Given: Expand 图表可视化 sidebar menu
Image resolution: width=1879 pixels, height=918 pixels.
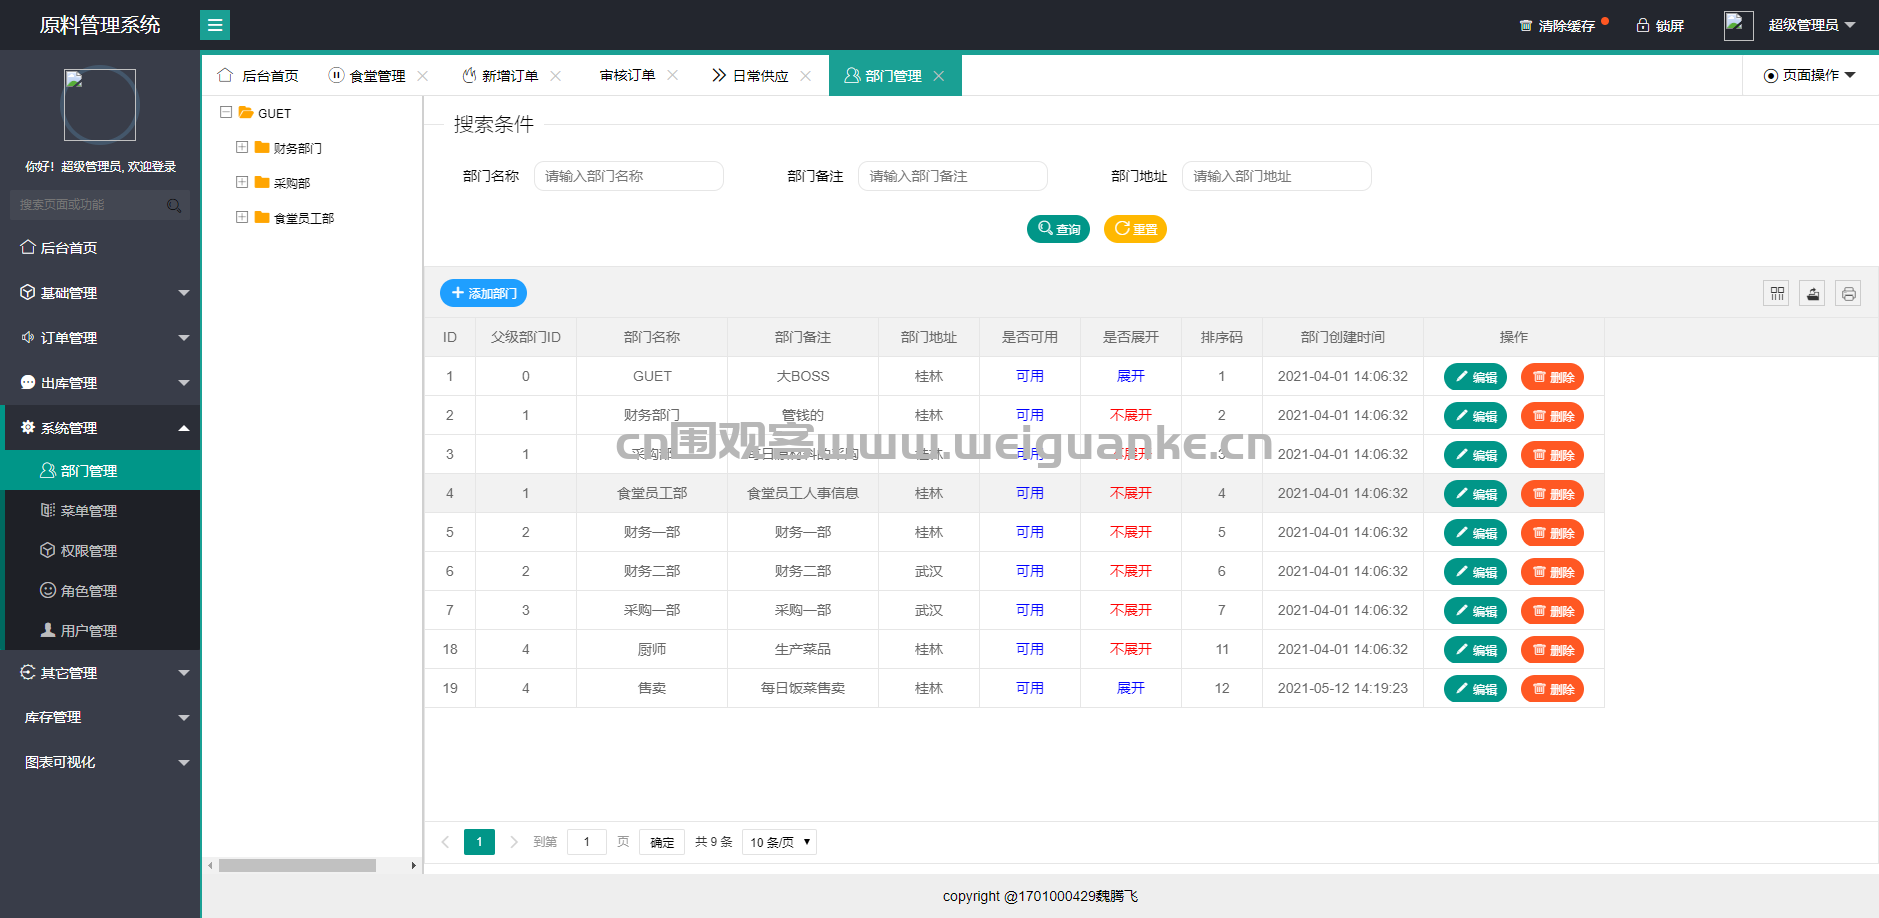Looking at the screenshot, I should (x=100, y=762).
